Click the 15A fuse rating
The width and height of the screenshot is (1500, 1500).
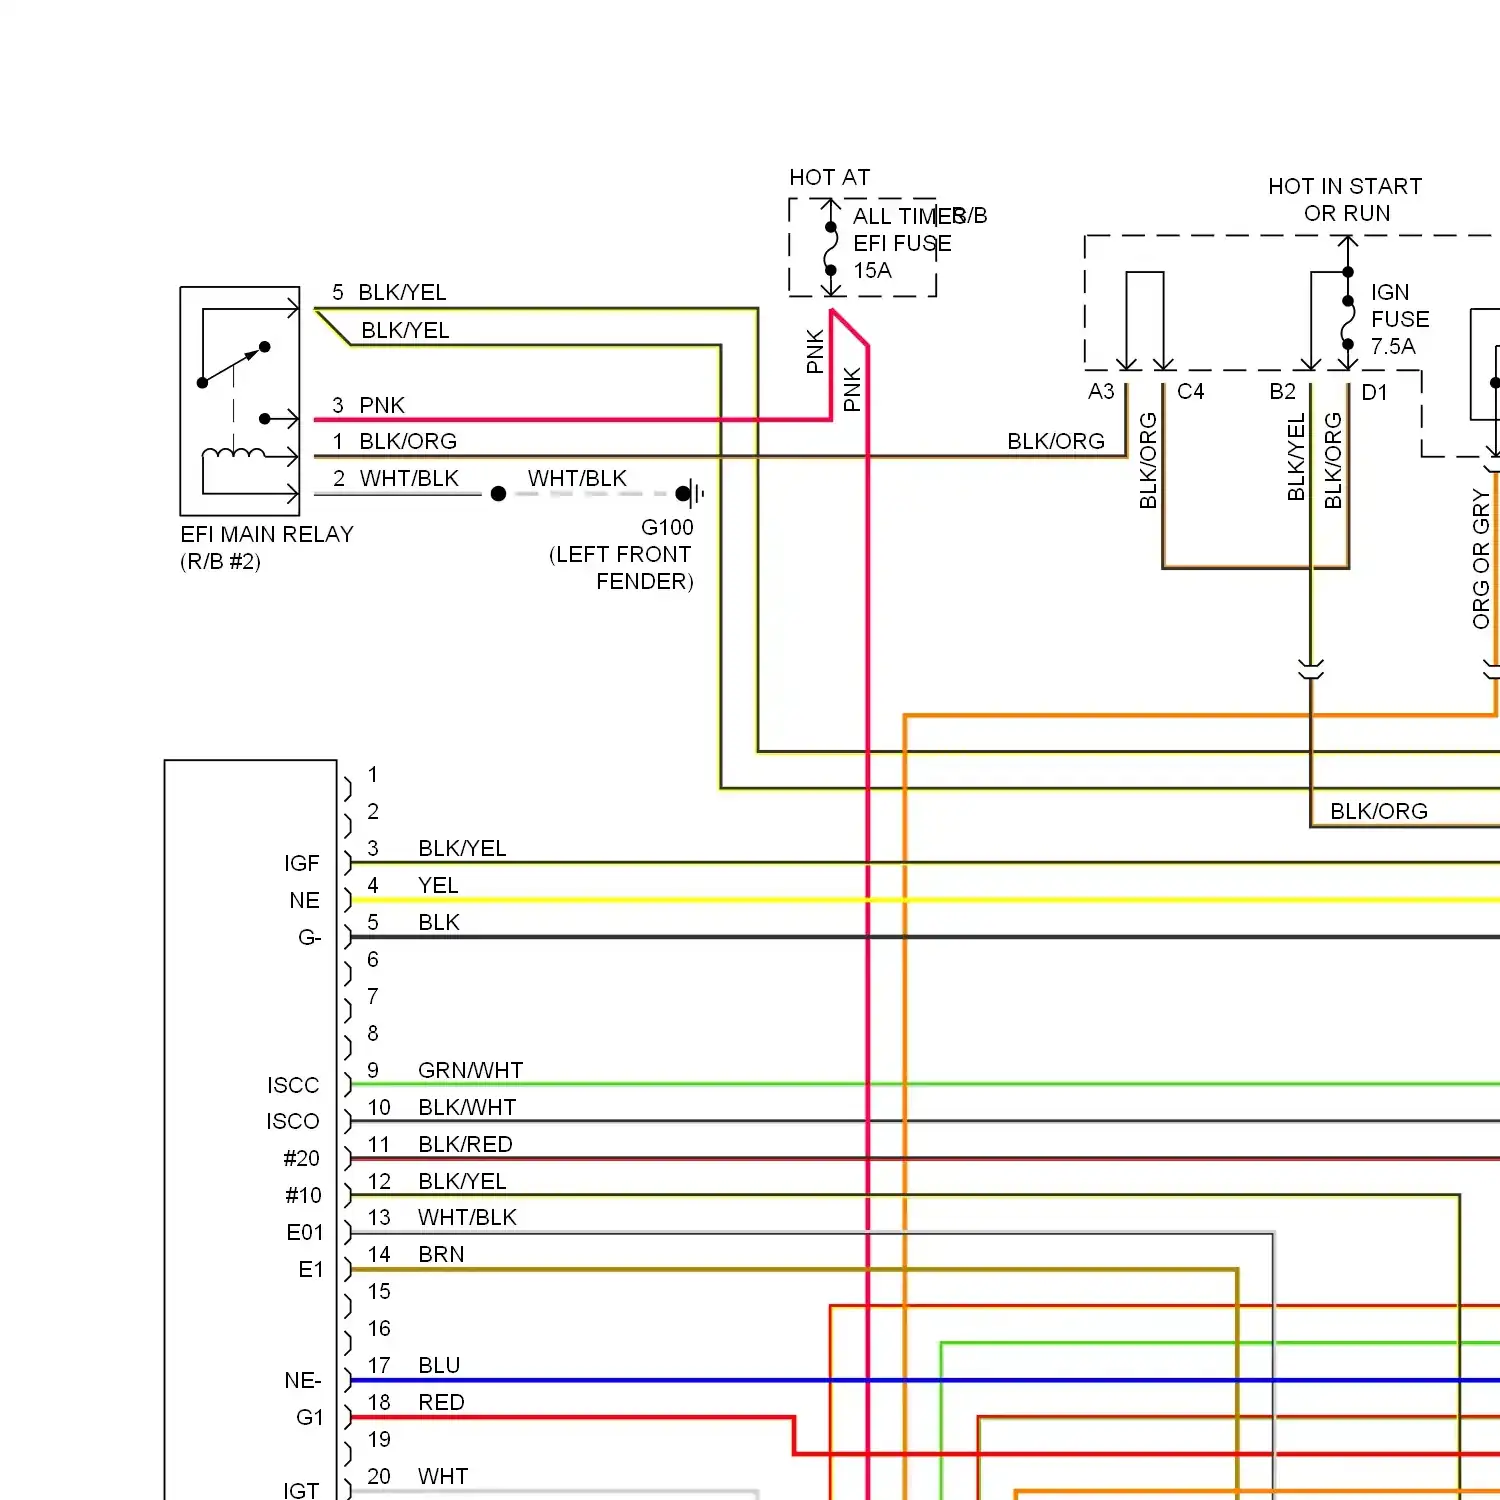coord(872,270)
